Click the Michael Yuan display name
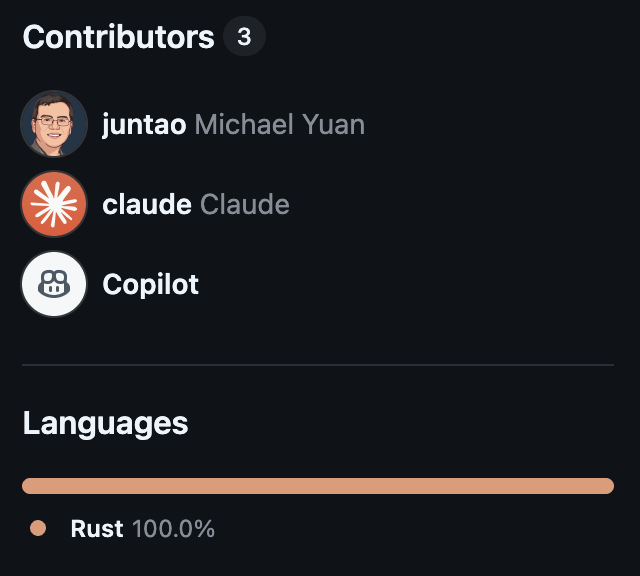Image resolution: width=640 pixels, height=576 pixels. [x=280, y=124]
